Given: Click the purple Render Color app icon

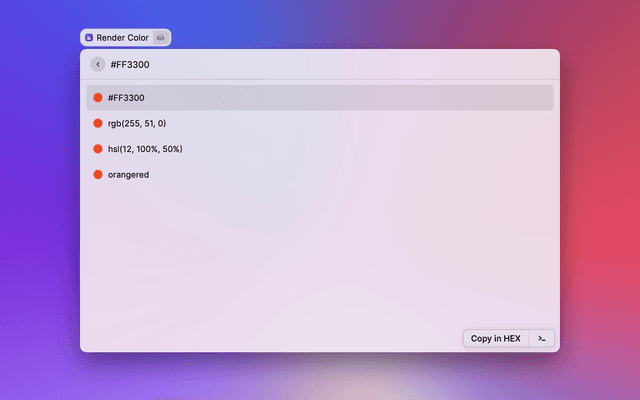Looking at the screenshot, I should (x=89, y=37).
